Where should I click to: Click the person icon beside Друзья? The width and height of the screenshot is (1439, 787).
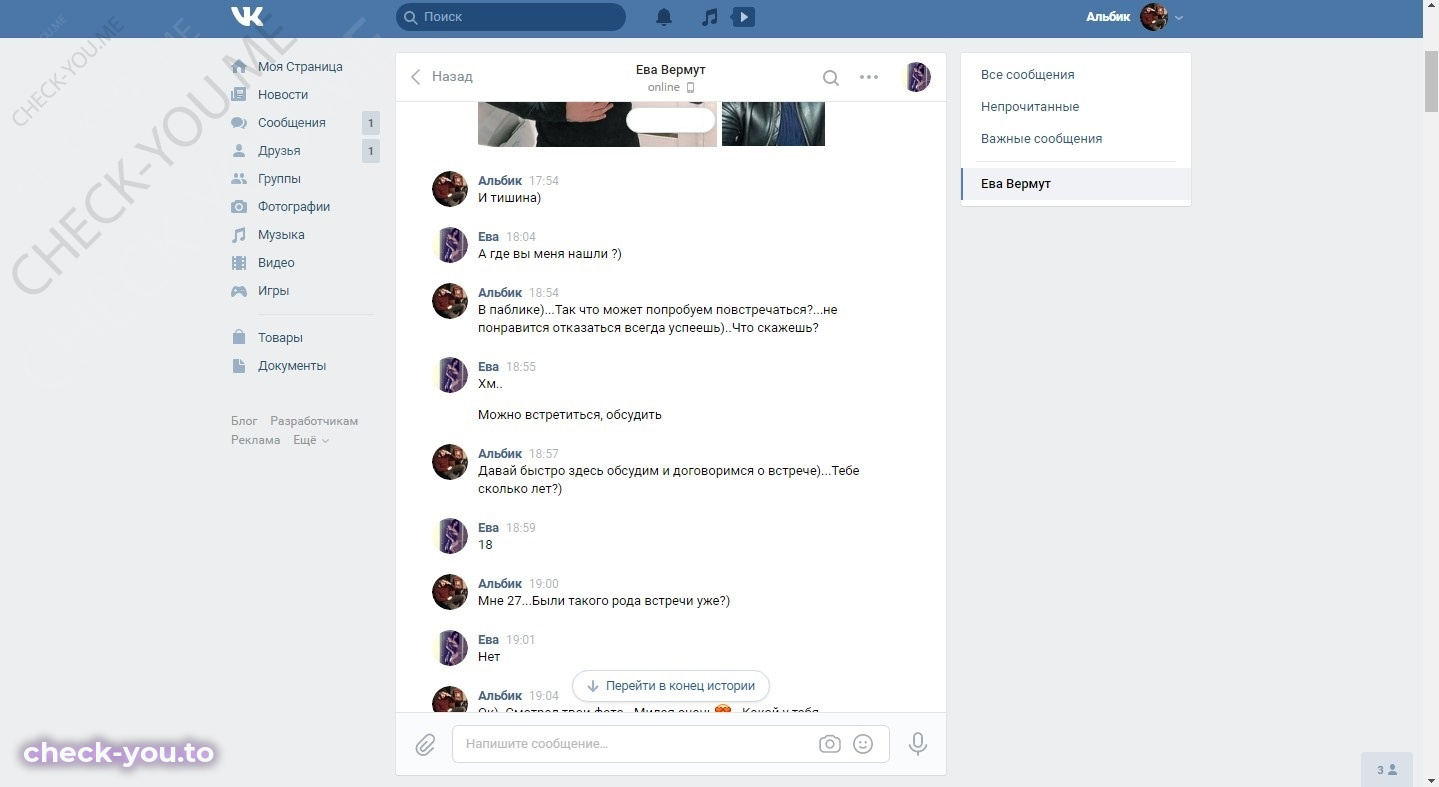[x=239, y=151]
